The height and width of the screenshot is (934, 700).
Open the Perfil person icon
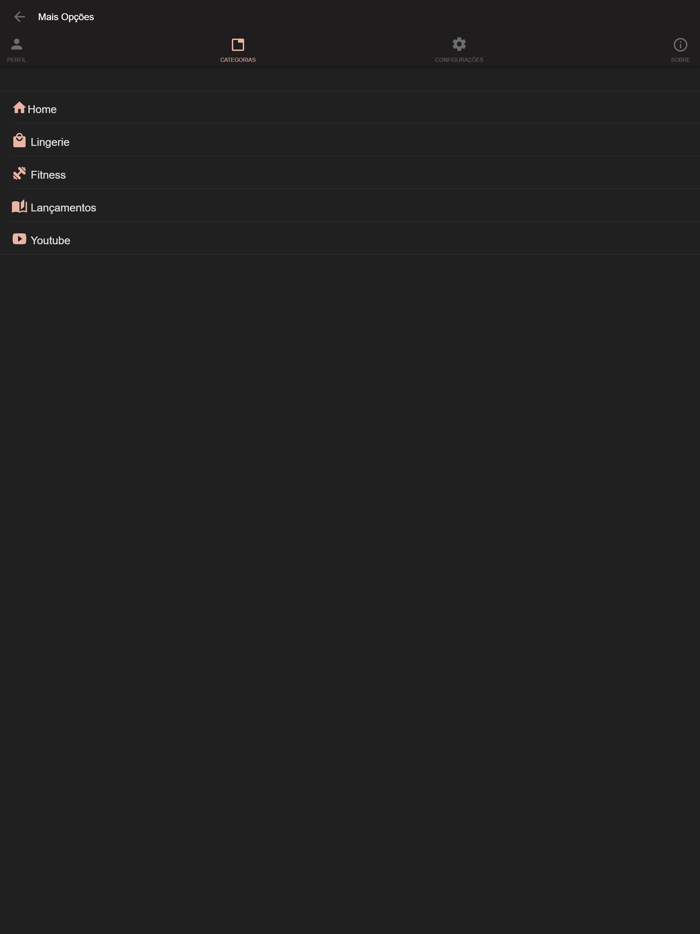(x=17, y=44)
